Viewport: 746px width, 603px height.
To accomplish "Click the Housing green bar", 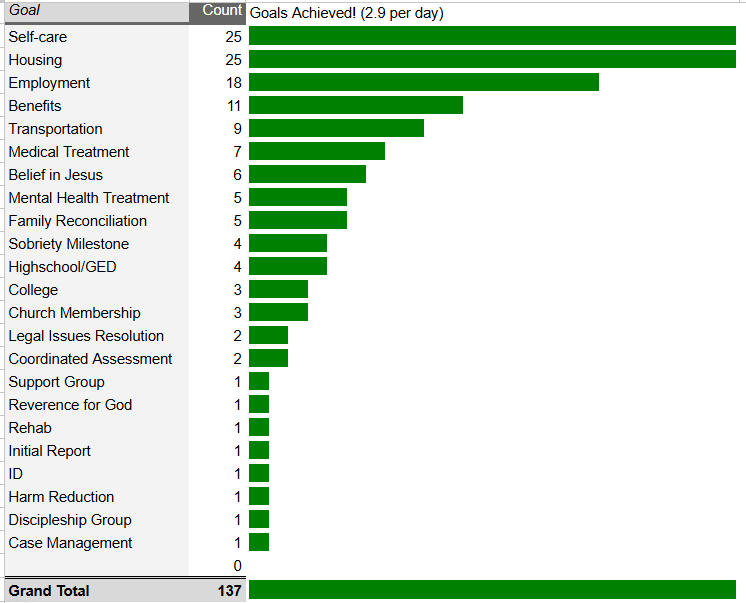I will (x=492, y=59).
